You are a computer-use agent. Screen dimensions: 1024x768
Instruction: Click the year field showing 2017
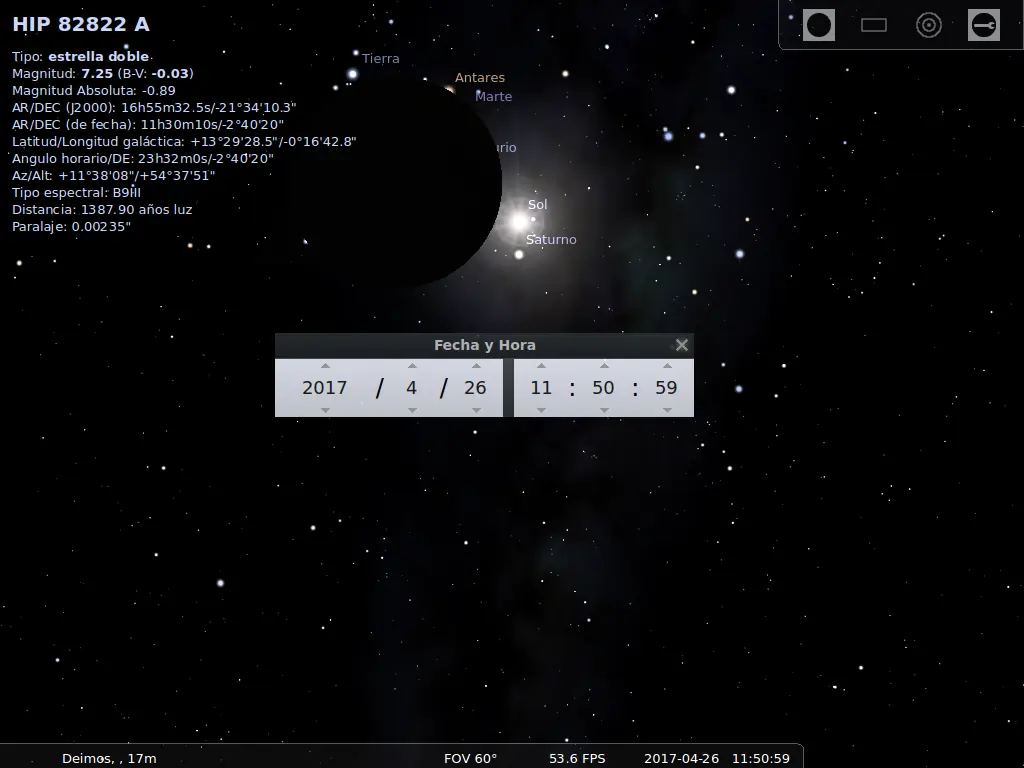tap(325, 388)
